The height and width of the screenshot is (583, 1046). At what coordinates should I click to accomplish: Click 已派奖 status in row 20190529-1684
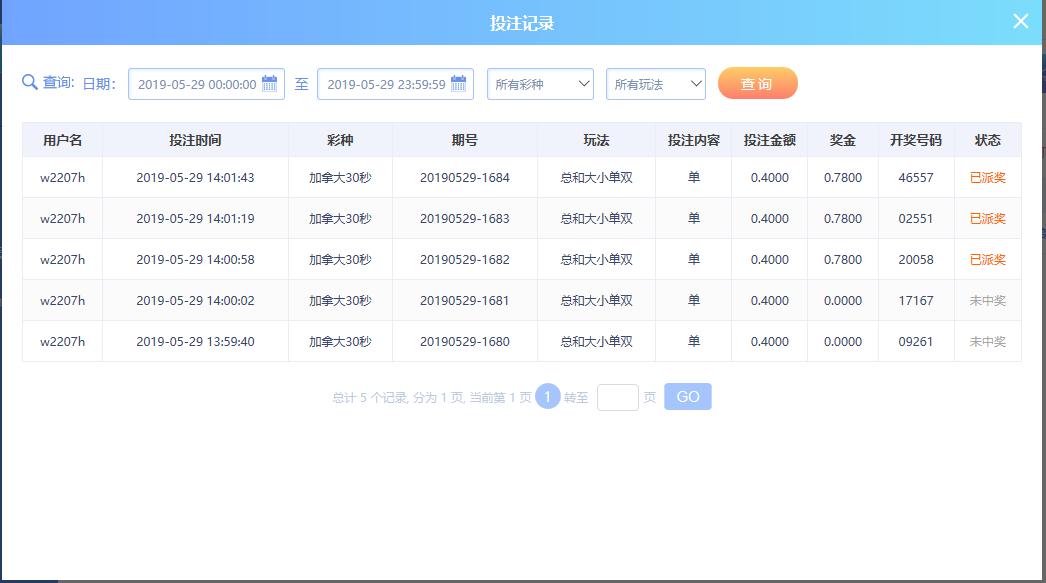click(987, 177)
